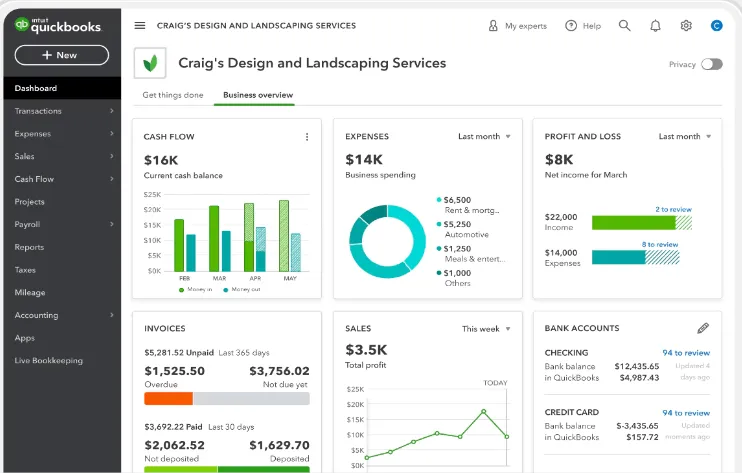Viewport: 742px width, 473px height.
Task: Open My experts
Action: coord(517,26)
